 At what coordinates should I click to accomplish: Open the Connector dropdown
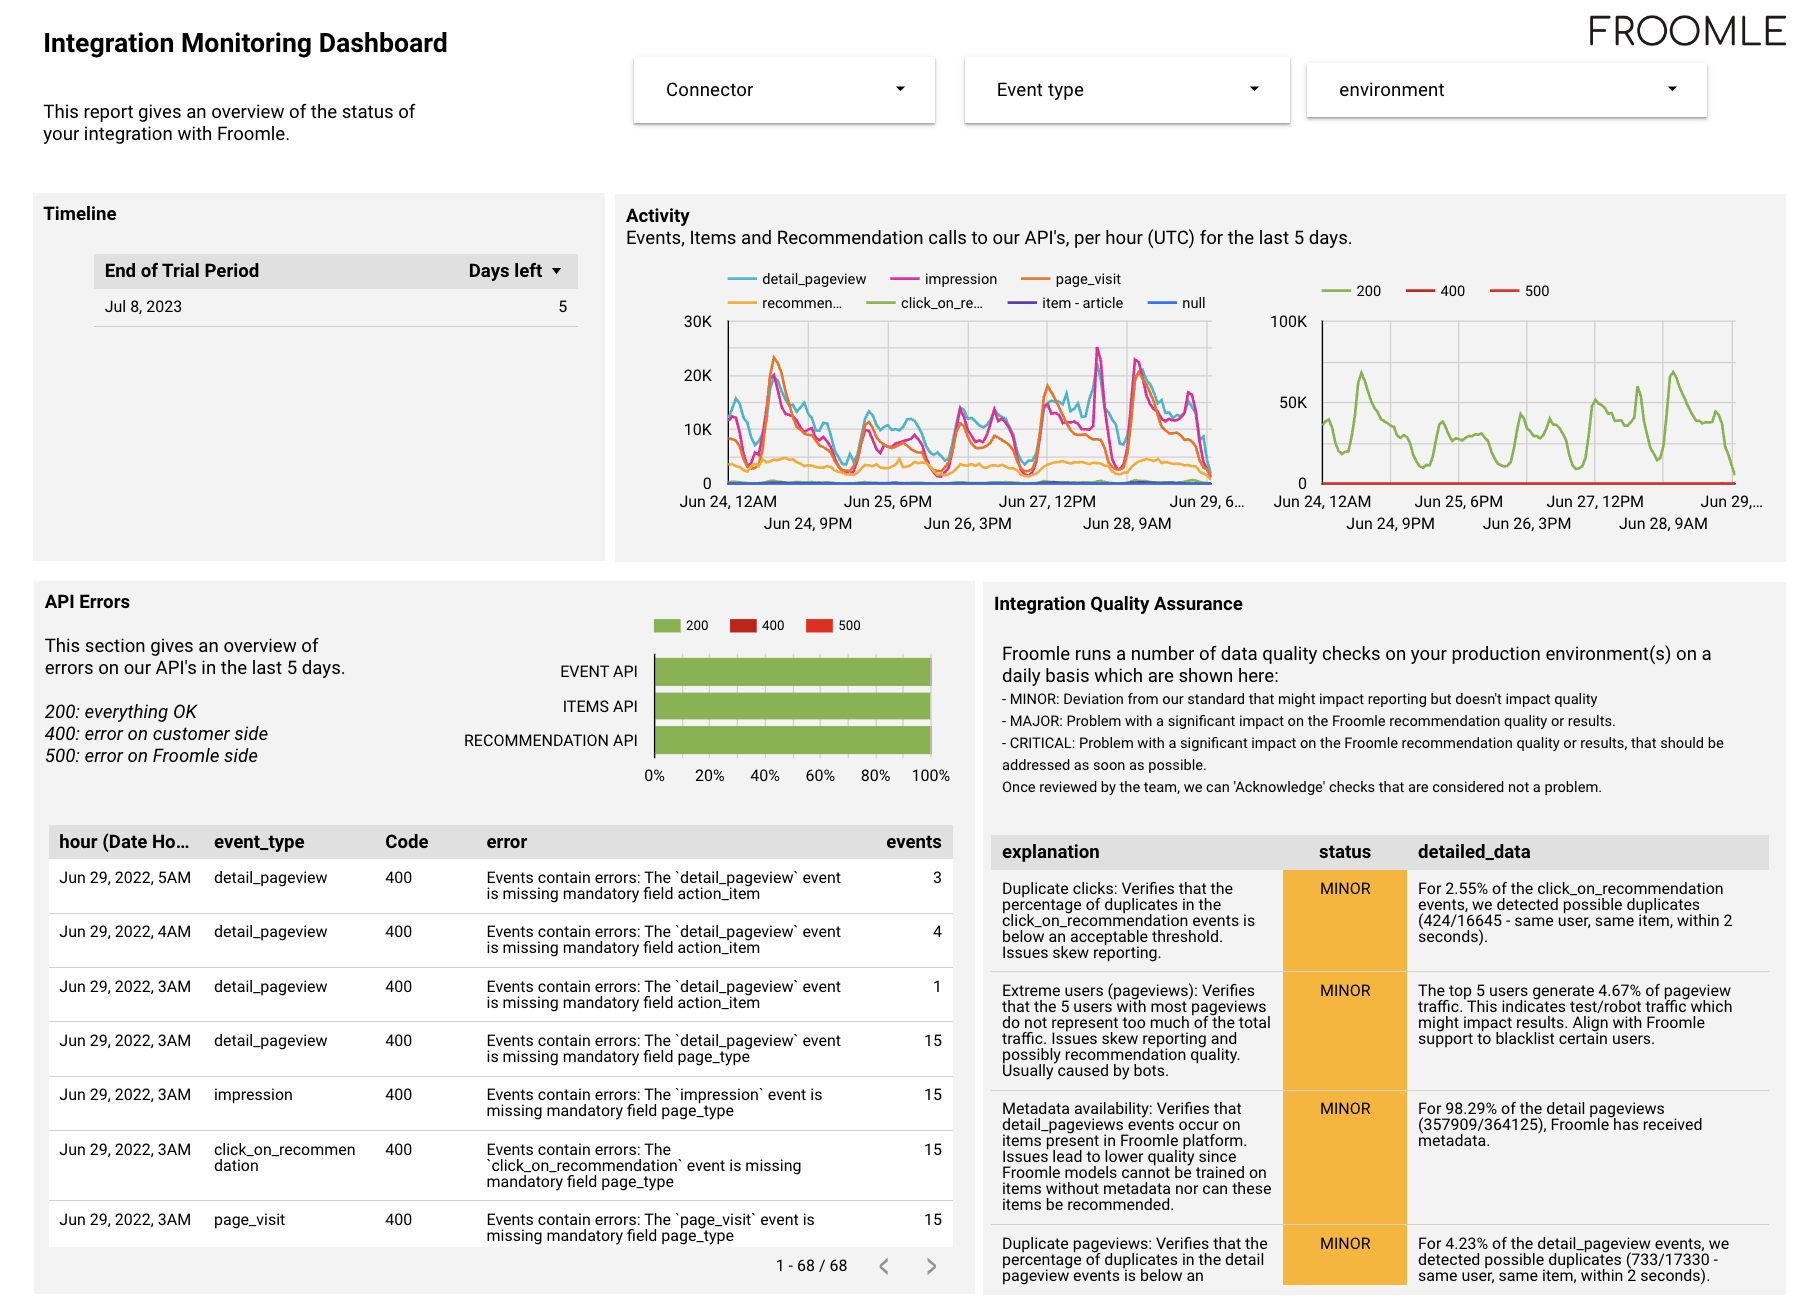pos(783,90)
